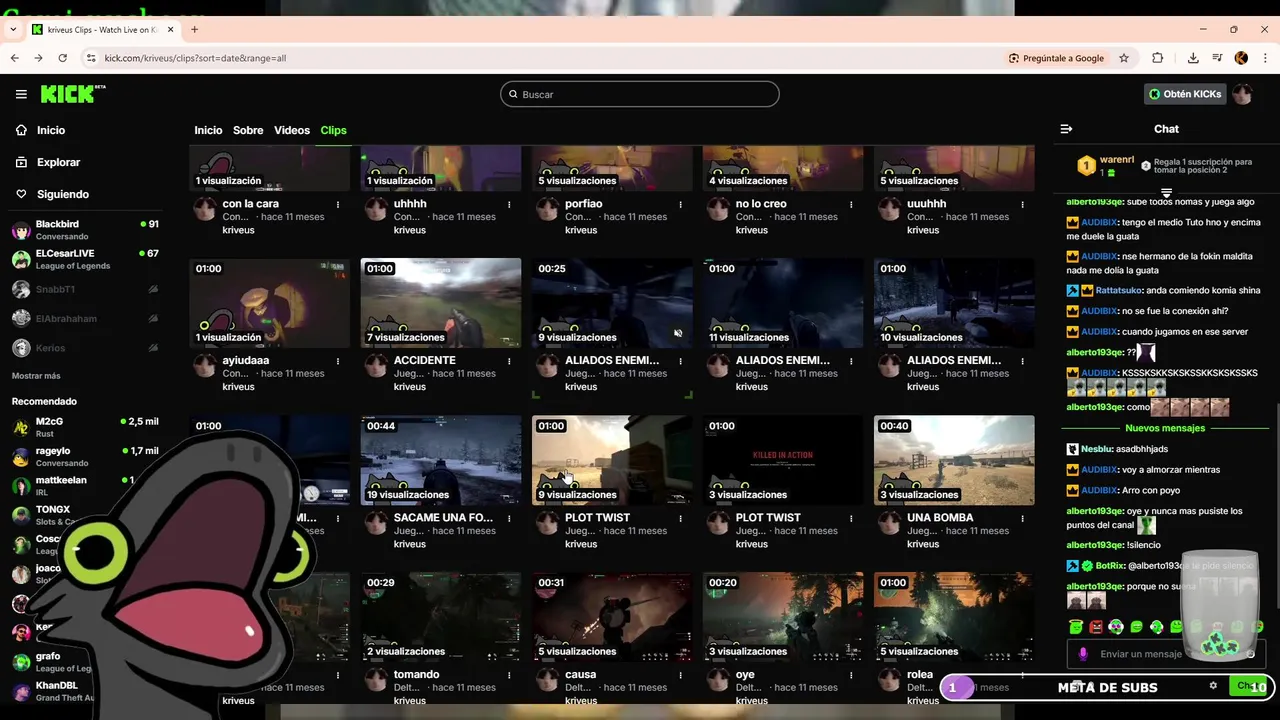Play the SACAME UNA FO clip thumbnail
The image size is (1280, 720).
click(441, 460)
